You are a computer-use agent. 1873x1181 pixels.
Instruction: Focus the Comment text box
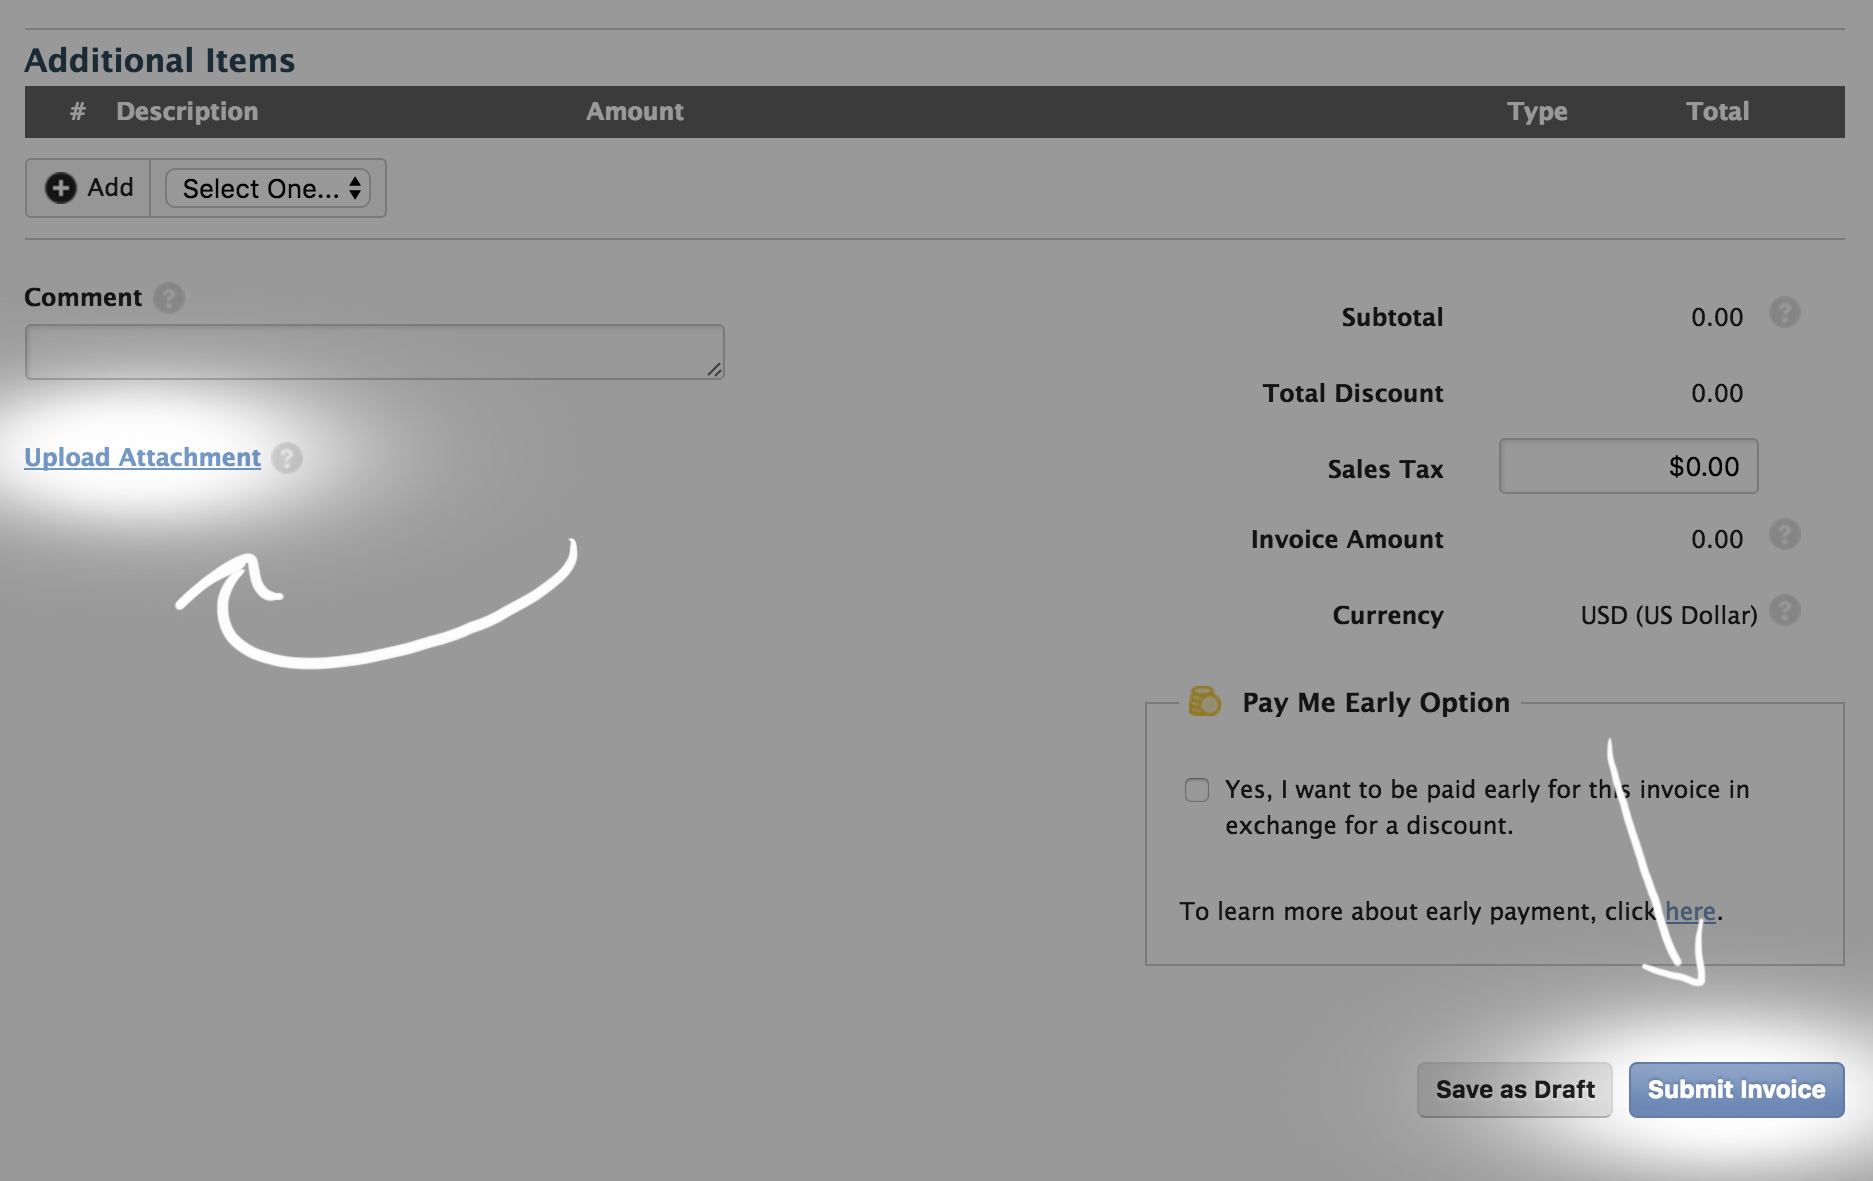tap(374, 352)
